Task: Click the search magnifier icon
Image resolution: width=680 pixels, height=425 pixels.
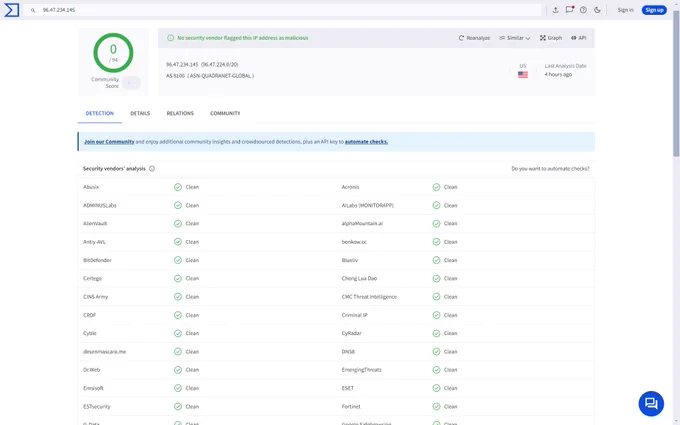Action: coord(33,10)
